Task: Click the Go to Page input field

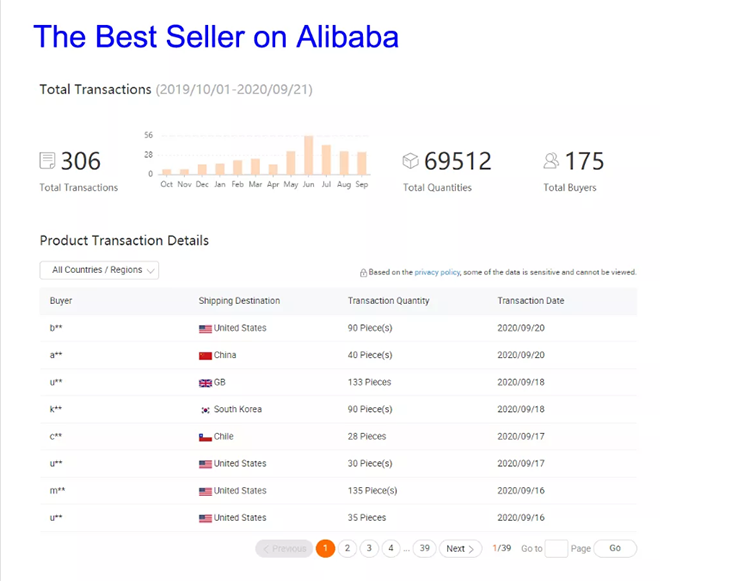Action: coord(556,549)
